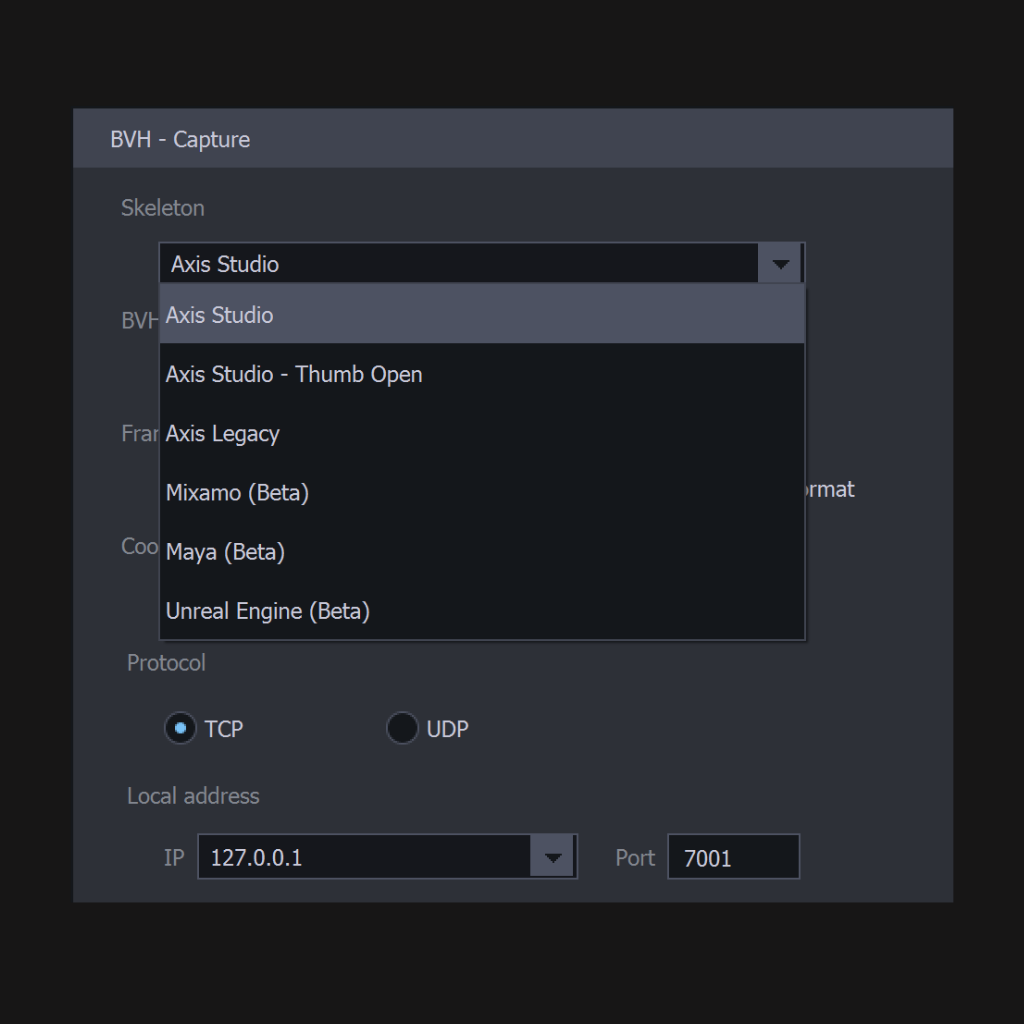The height and width of the screenshot is (1024, 1024).
Task: Collapse the Skeleton dropdown via its arrow
Action: 780,263
